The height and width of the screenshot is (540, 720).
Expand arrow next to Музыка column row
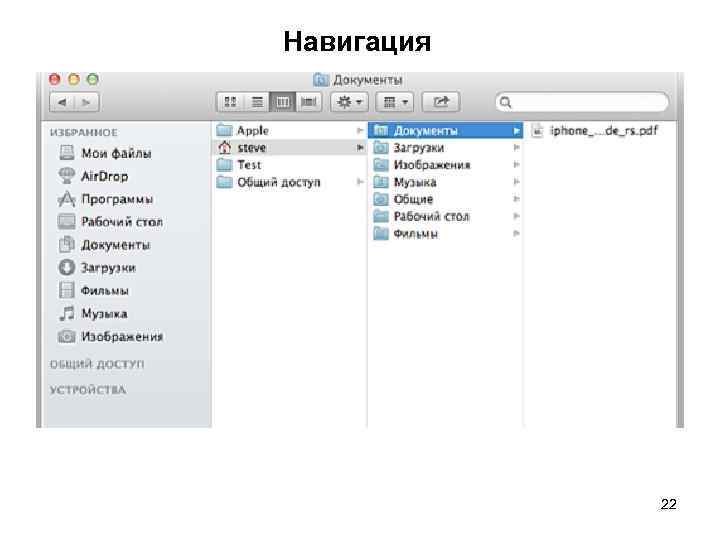click(x=517, y=182)
